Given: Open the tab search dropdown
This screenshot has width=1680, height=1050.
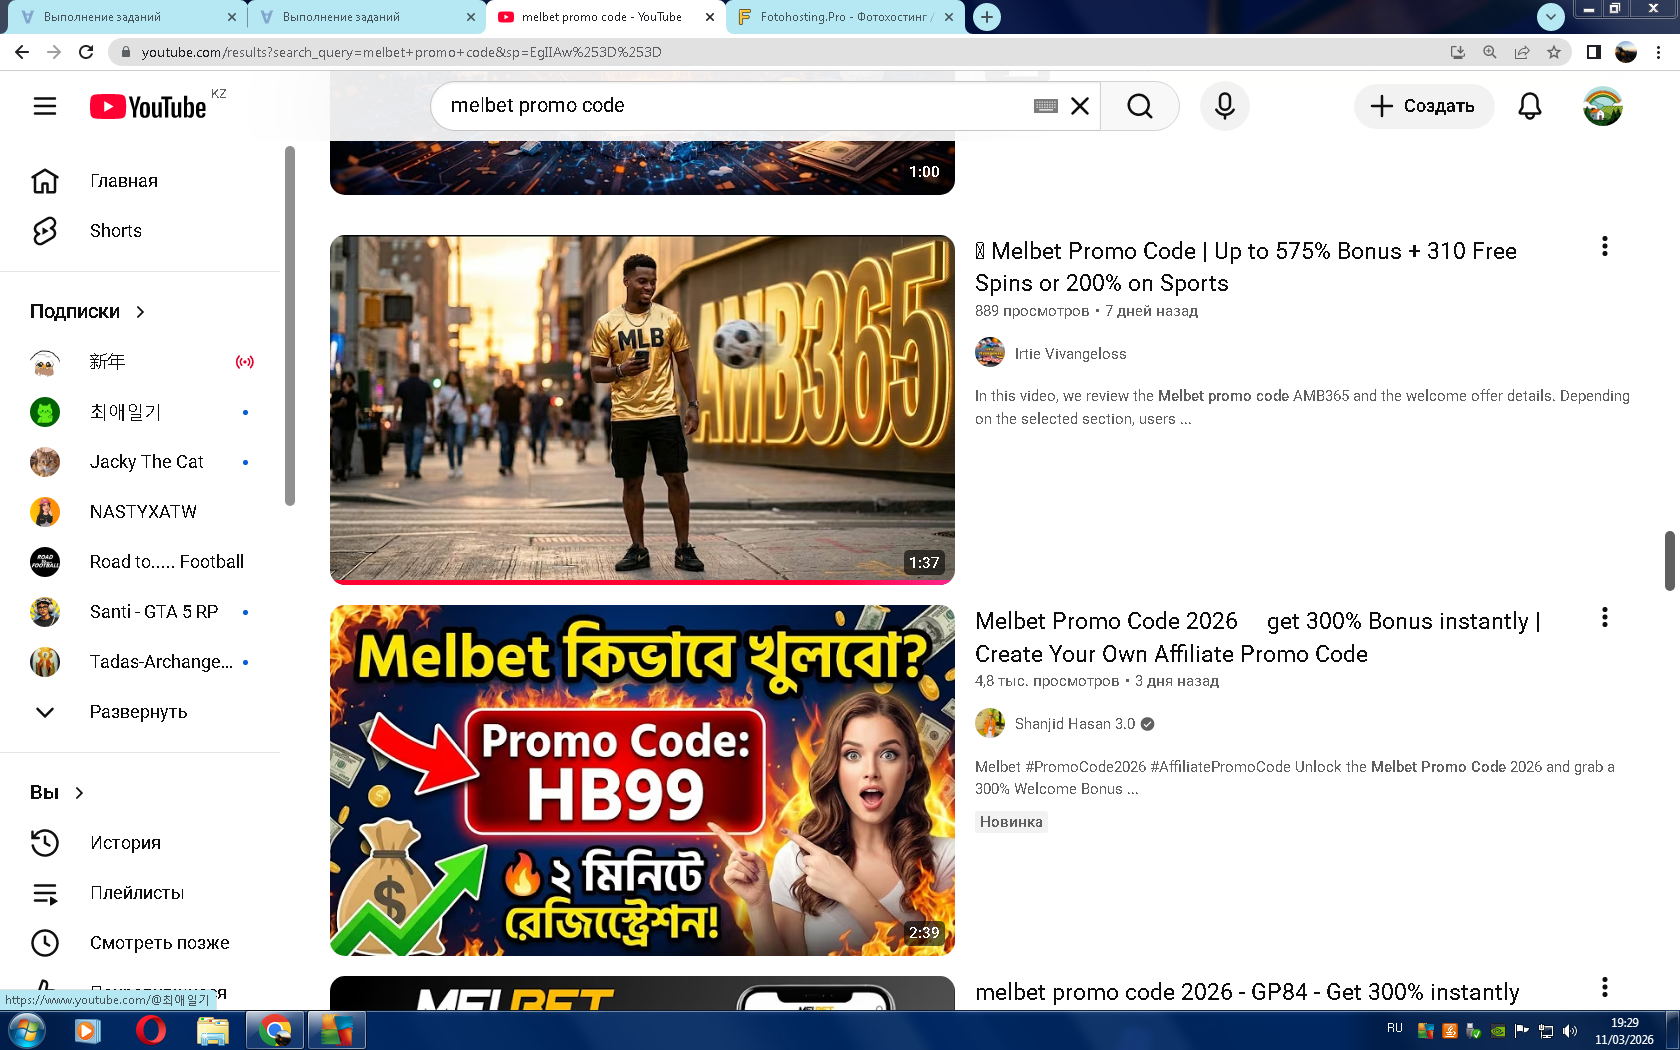Looking at the screenshot, I should point(1550,17).
